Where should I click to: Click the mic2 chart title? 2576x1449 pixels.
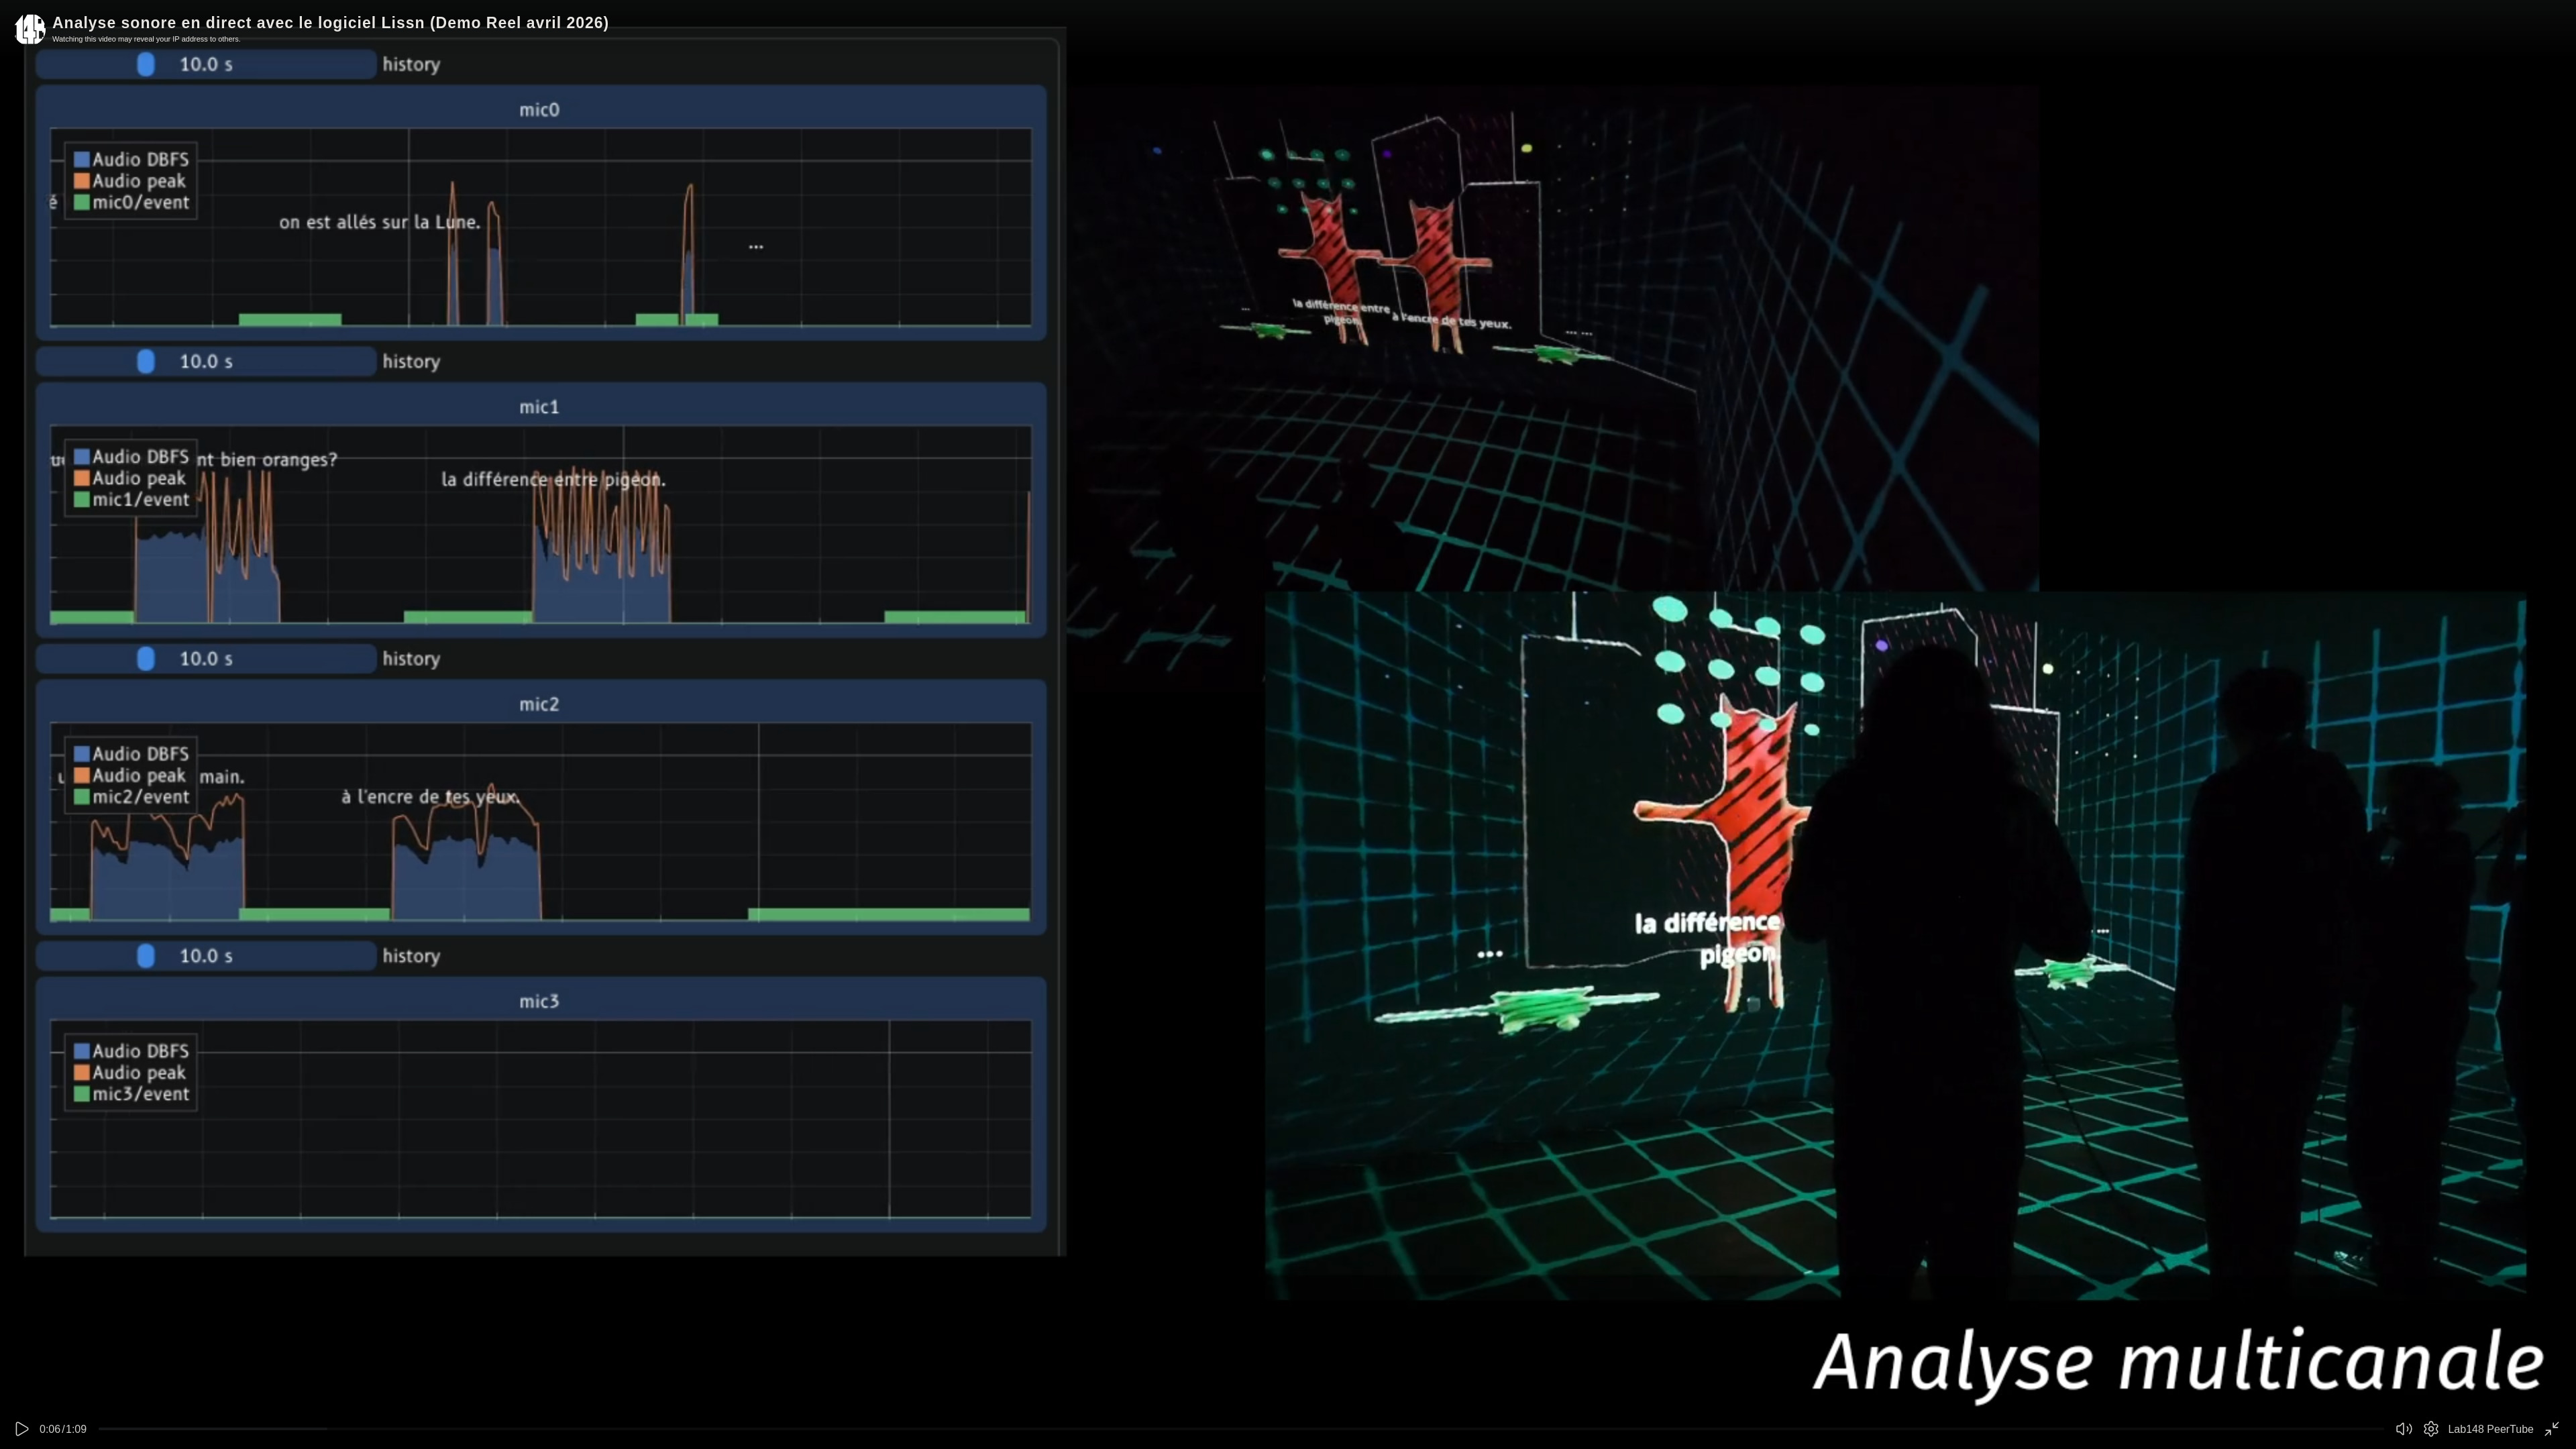coord(539,704)
